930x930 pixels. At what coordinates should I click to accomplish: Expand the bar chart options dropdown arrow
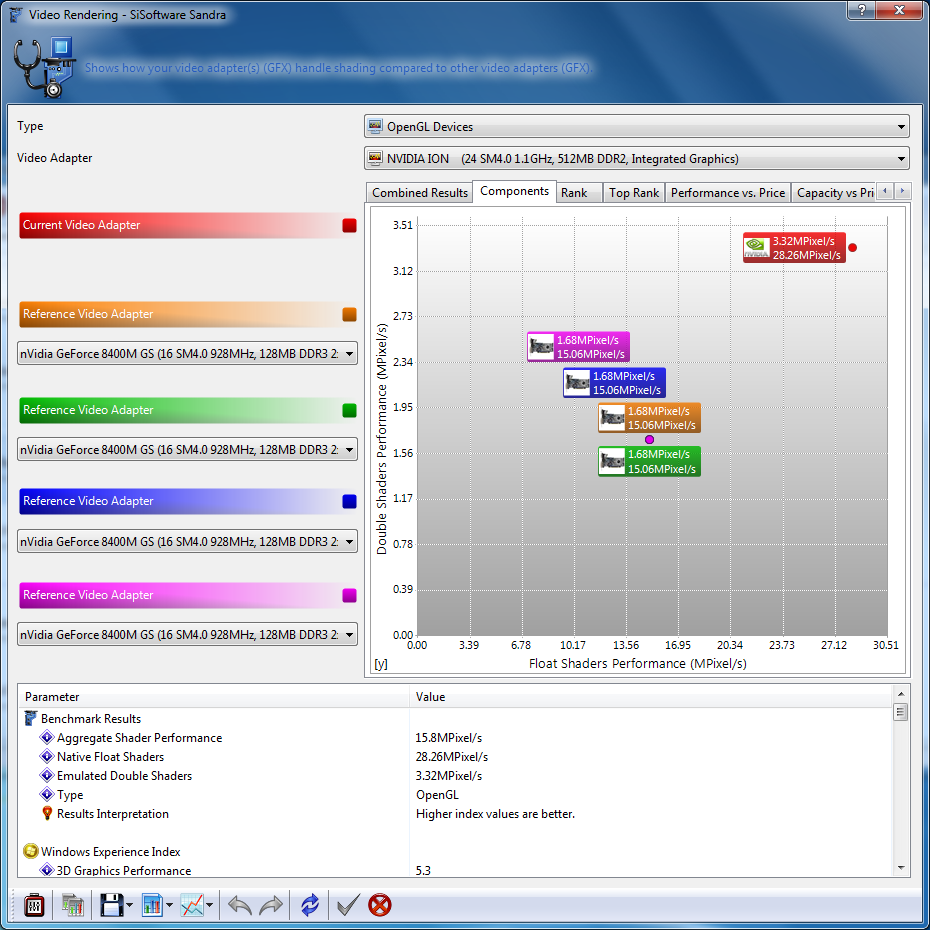tap(170, 906)
